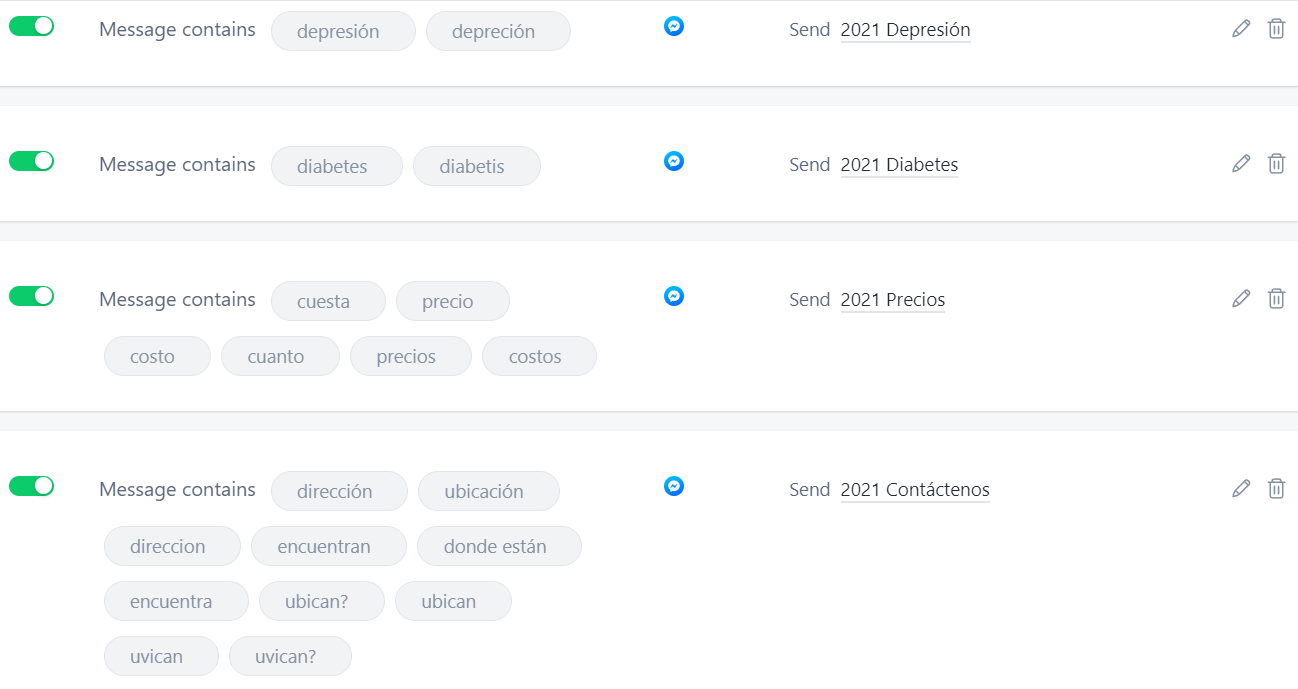The image size is (1298, 689).
Task: Delete the 2021 Depresión keyword rule
Action: tap(1276, 29)
